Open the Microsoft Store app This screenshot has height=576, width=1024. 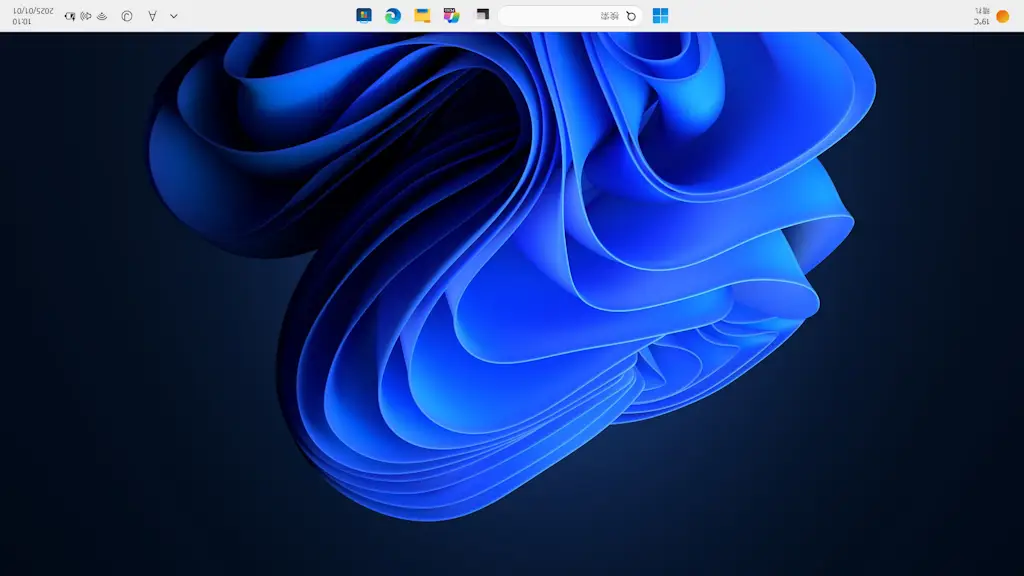tap(364, 16)
